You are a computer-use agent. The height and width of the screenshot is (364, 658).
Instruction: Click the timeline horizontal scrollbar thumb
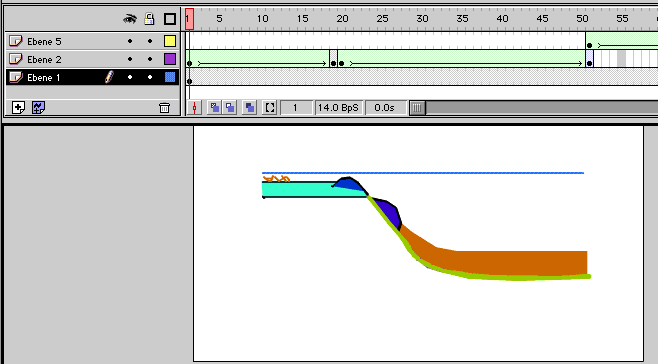[x=417, y=108]
